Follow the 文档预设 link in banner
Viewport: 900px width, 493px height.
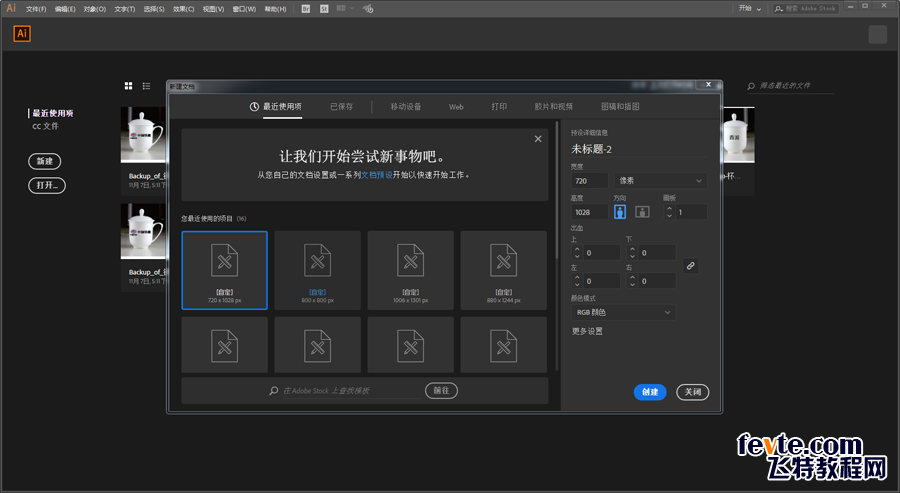[x=377, y=175]
